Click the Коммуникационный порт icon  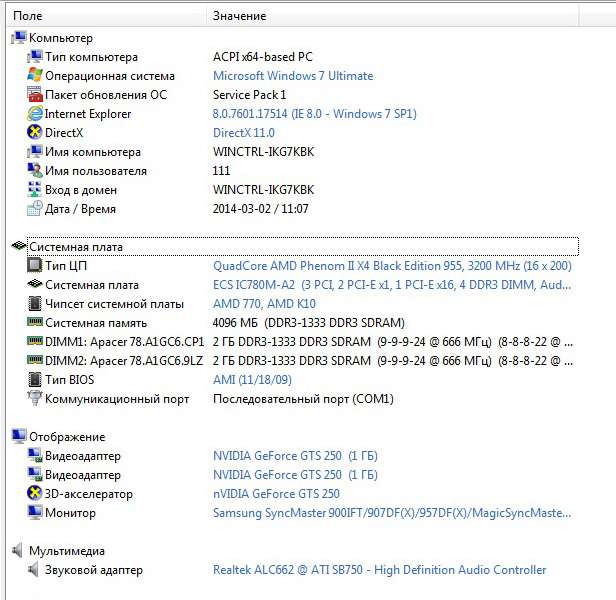click(x=35, y=398)
